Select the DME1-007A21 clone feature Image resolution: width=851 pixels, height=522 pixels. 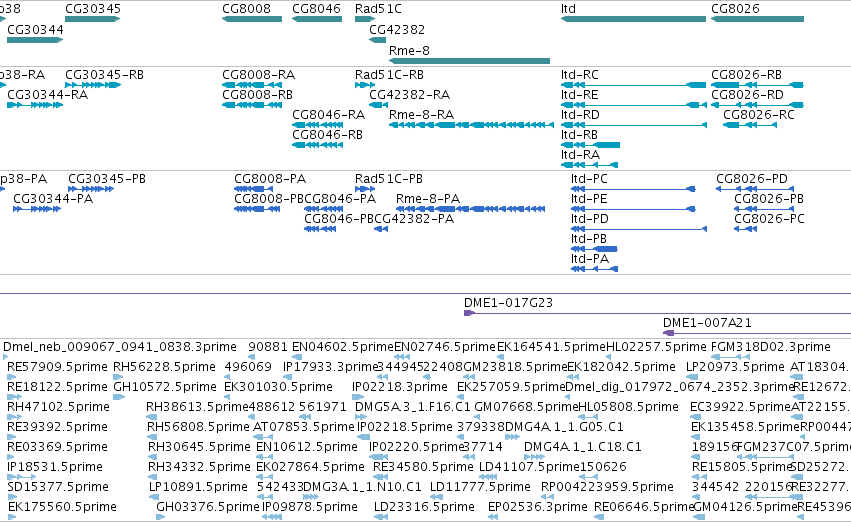[x=757, y=333]
